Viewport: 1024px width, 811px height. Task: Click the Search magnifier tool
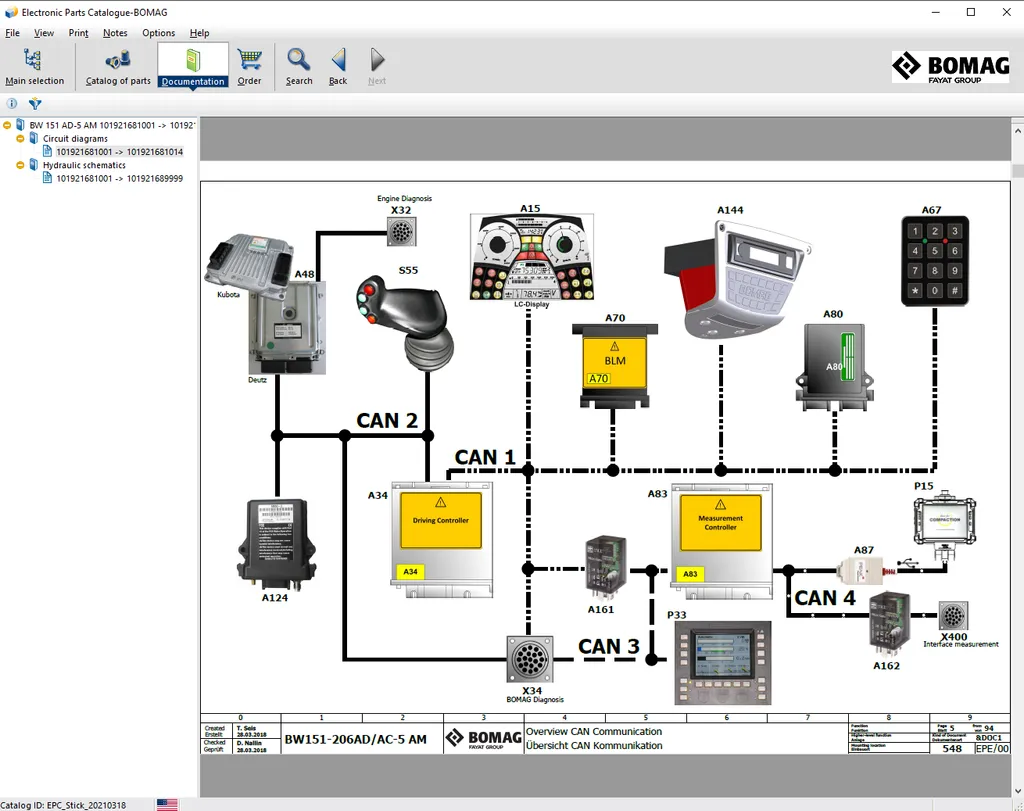coord(299,67)
